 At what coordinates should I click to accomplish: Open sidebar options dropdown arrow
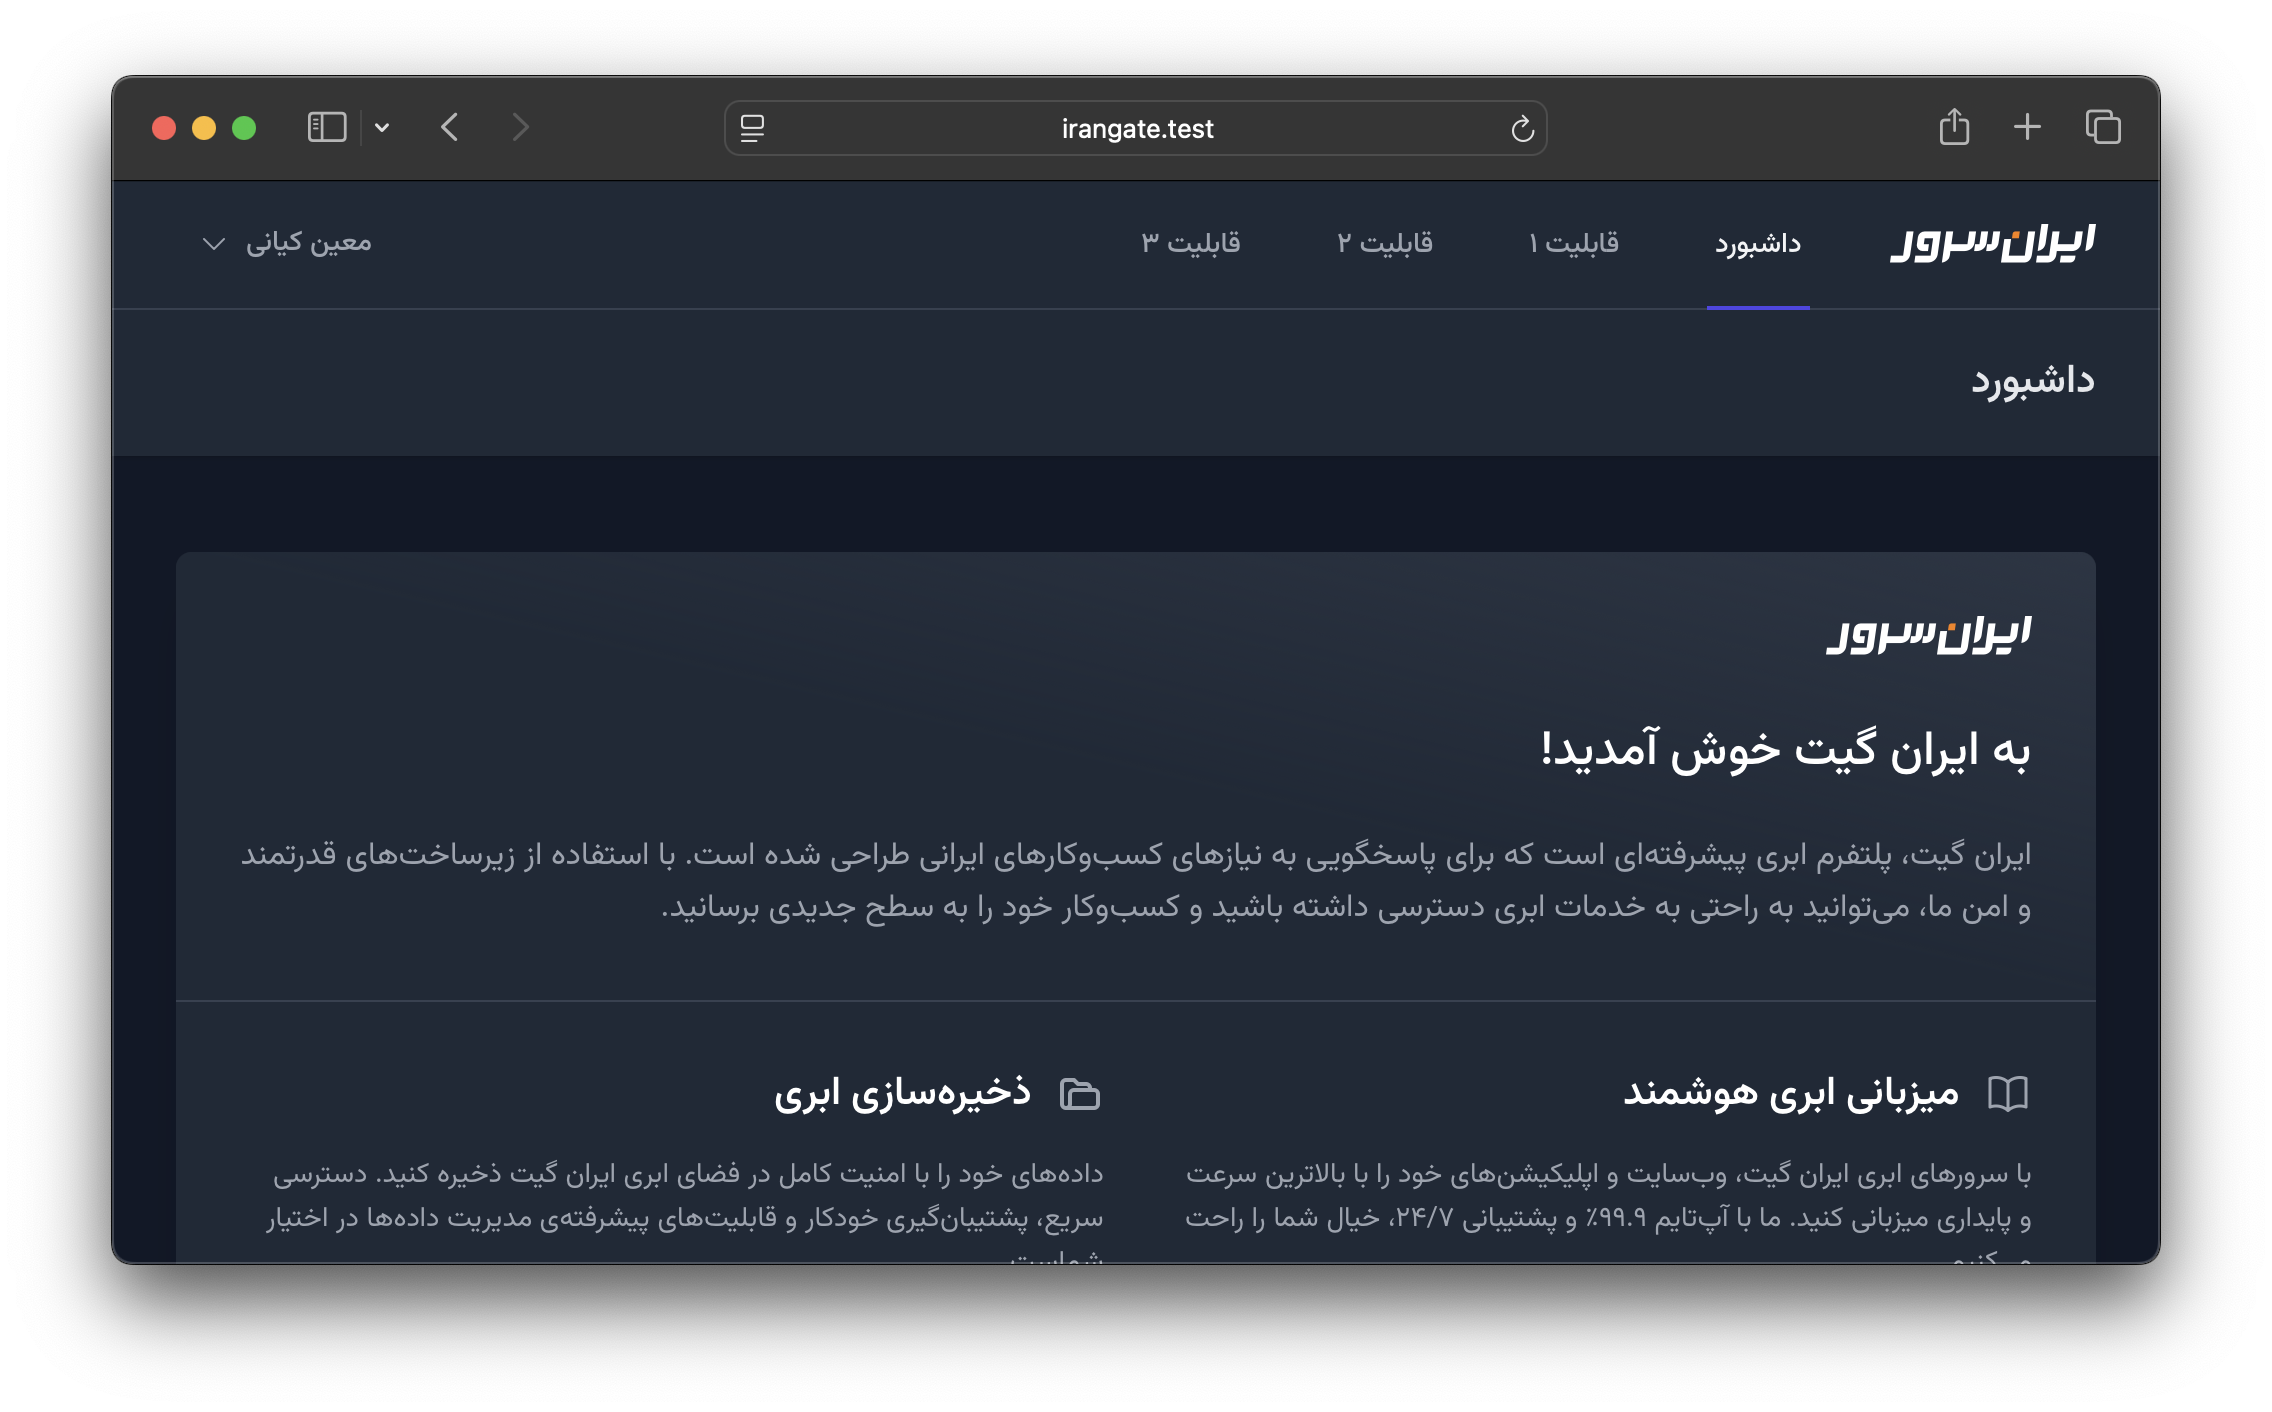(x=382, y=128)
